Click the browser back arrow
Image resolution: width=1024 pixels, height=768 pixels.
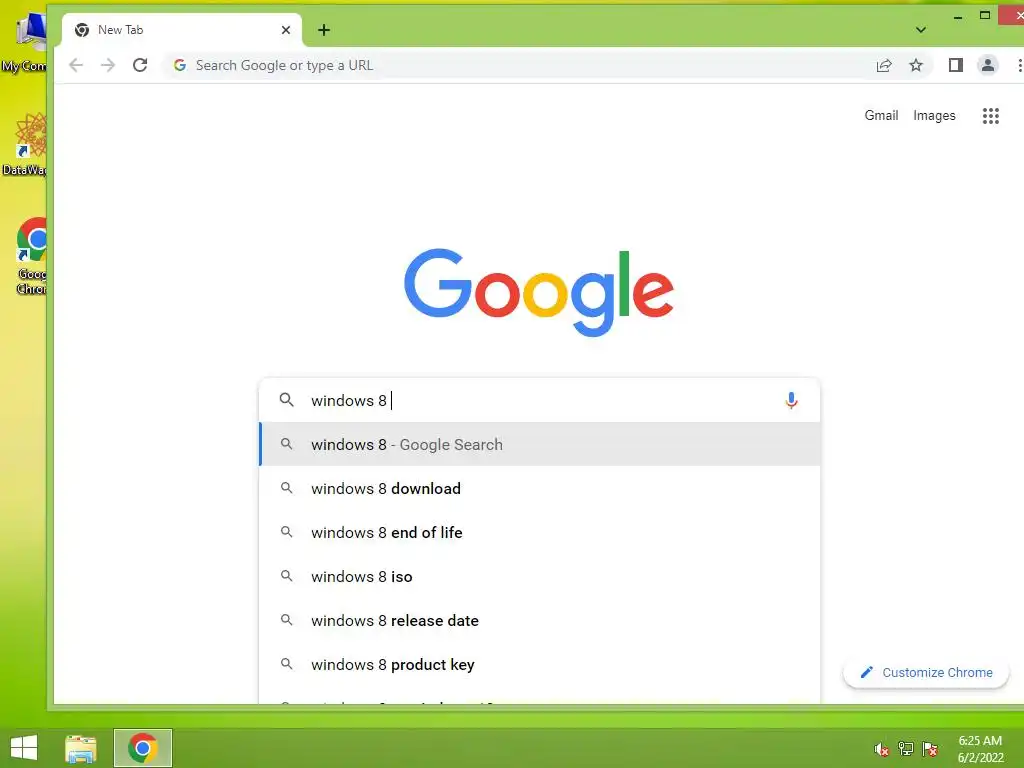tap(76, 65)
